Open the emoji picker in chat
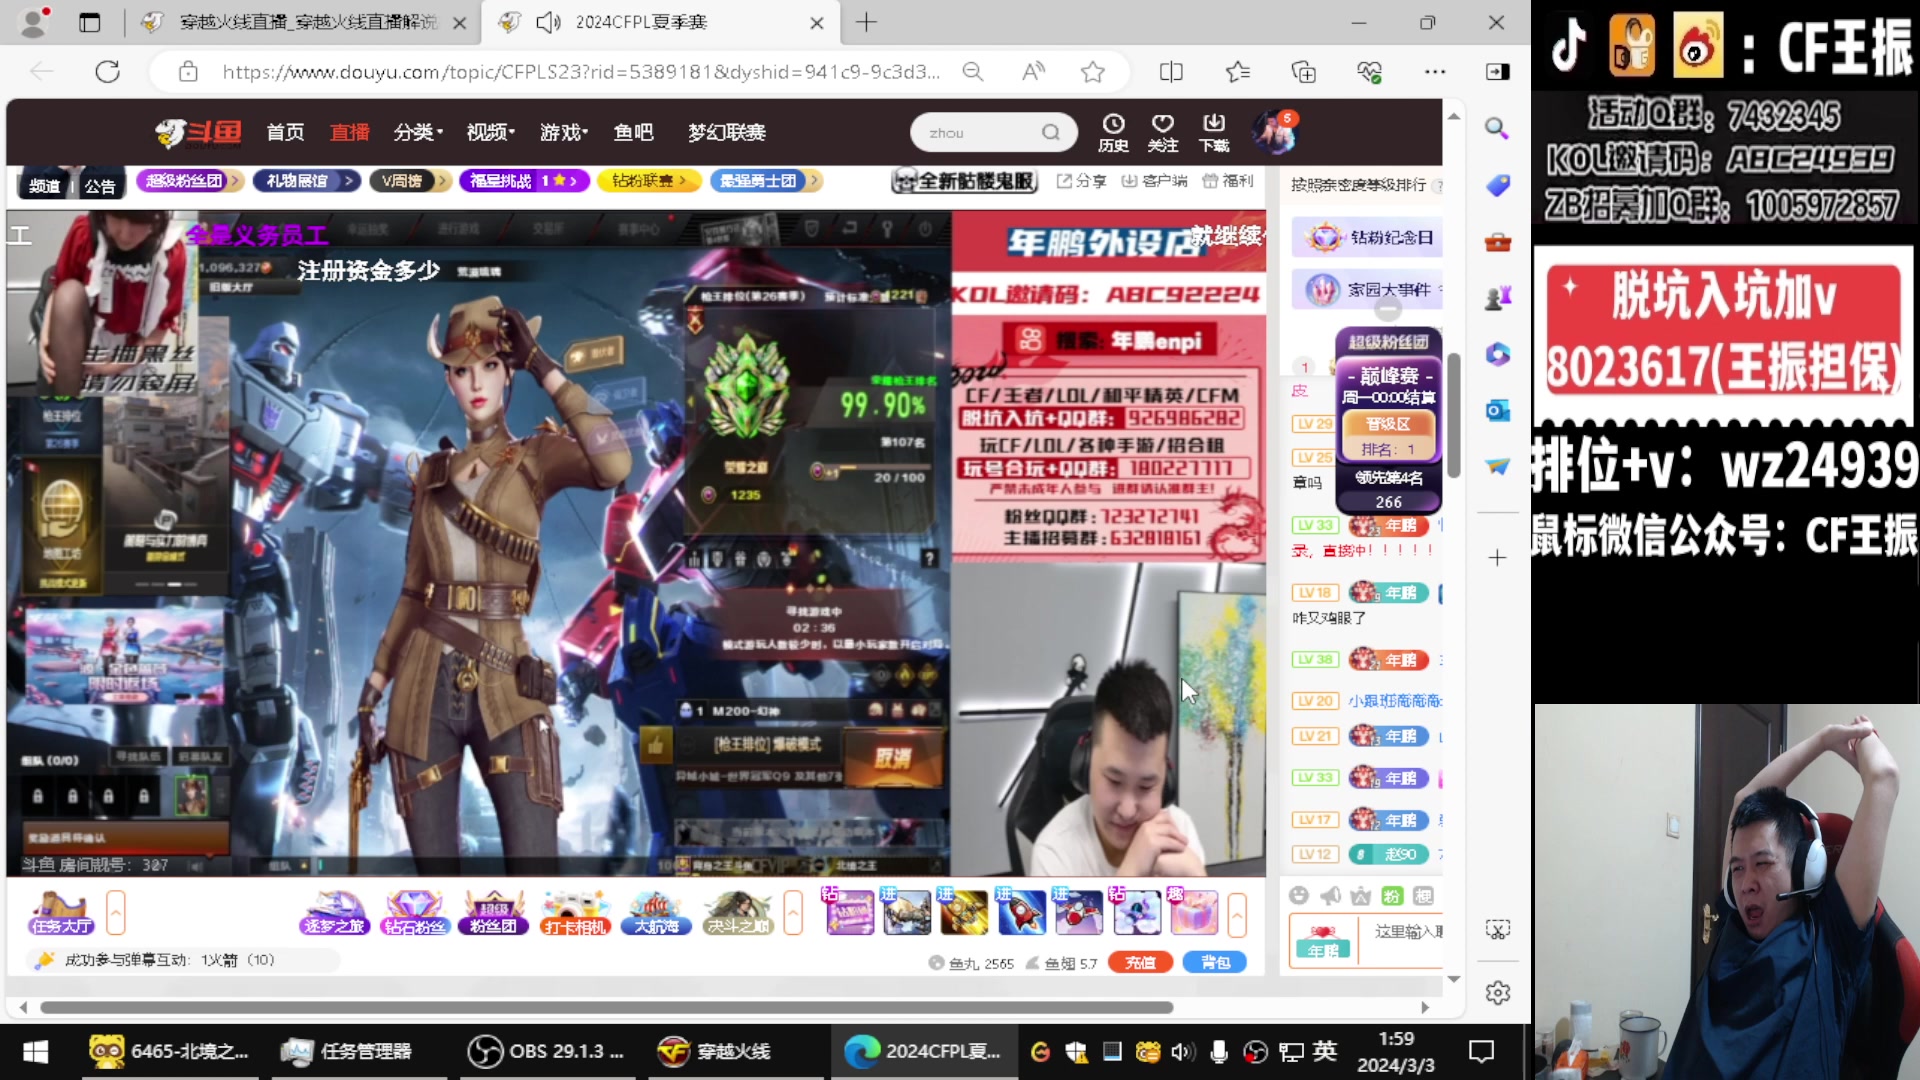 point(1299,896)
